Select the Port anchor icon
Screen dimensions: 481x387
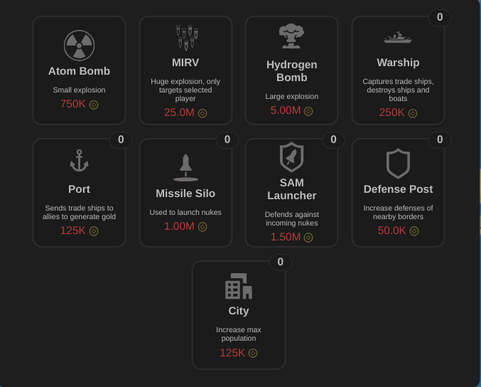coord(79,161)
